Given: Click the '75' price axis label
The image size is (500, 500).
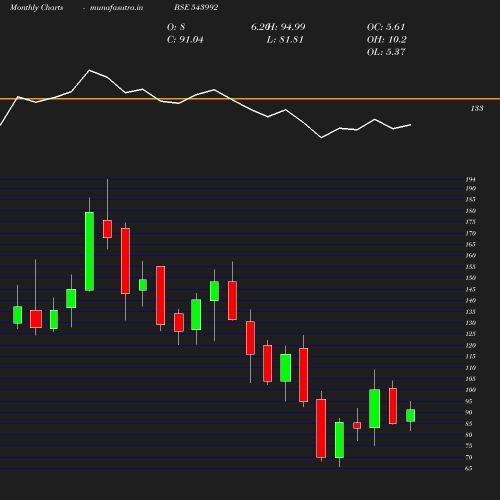Looking at the screenshot, I should pos(469,446).
